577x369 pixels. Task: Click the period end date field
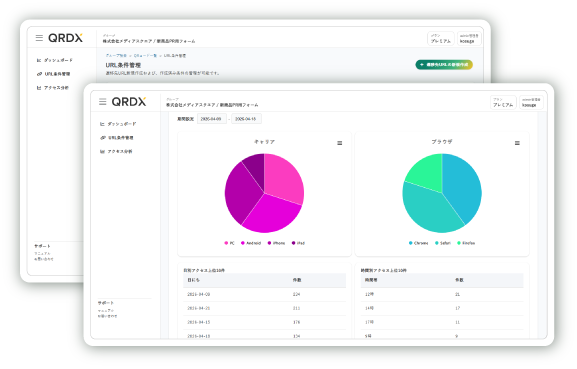(x=246, y=119)
